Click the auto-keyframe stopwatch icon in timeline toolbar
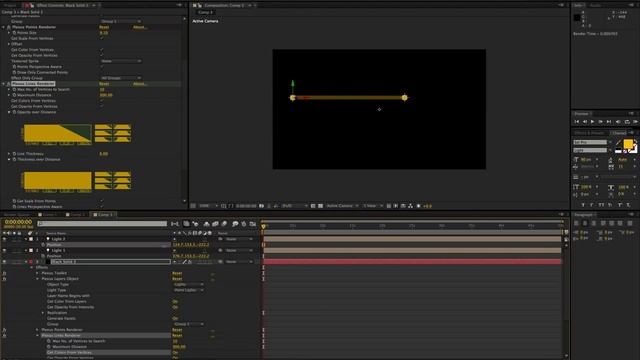 244,224
